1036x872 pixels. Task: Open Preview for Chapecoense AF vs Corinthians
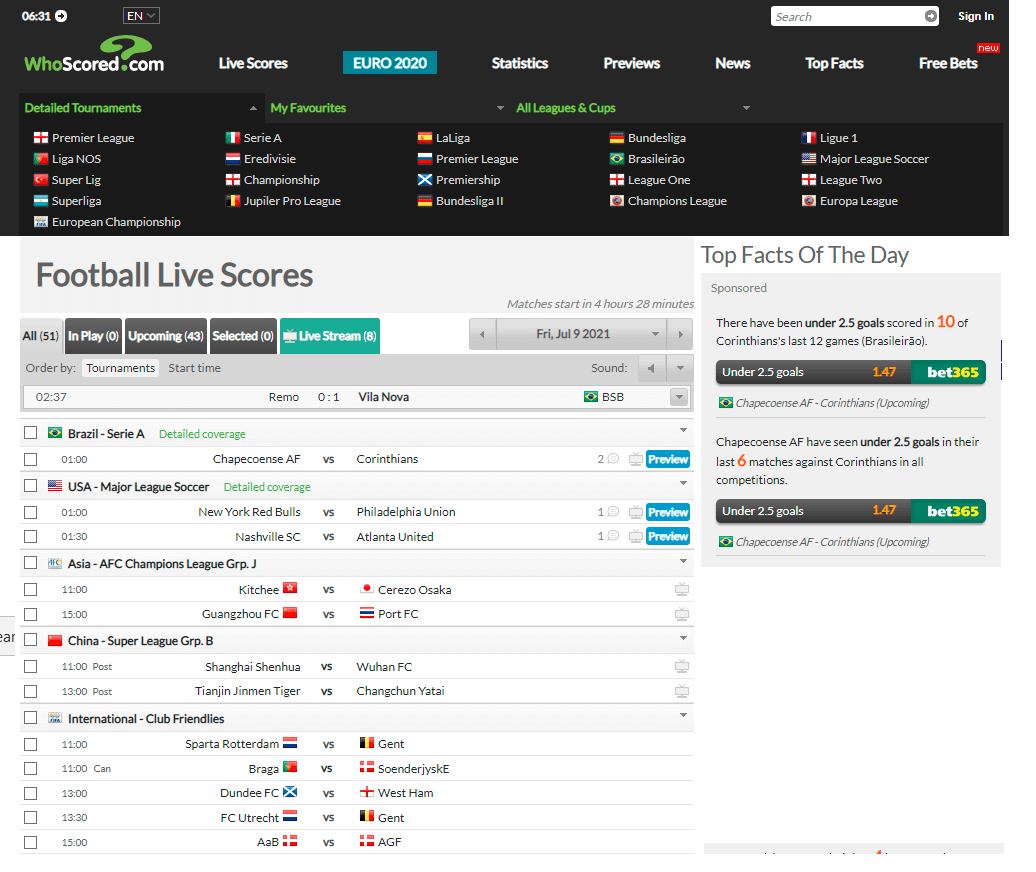[668, 459]
